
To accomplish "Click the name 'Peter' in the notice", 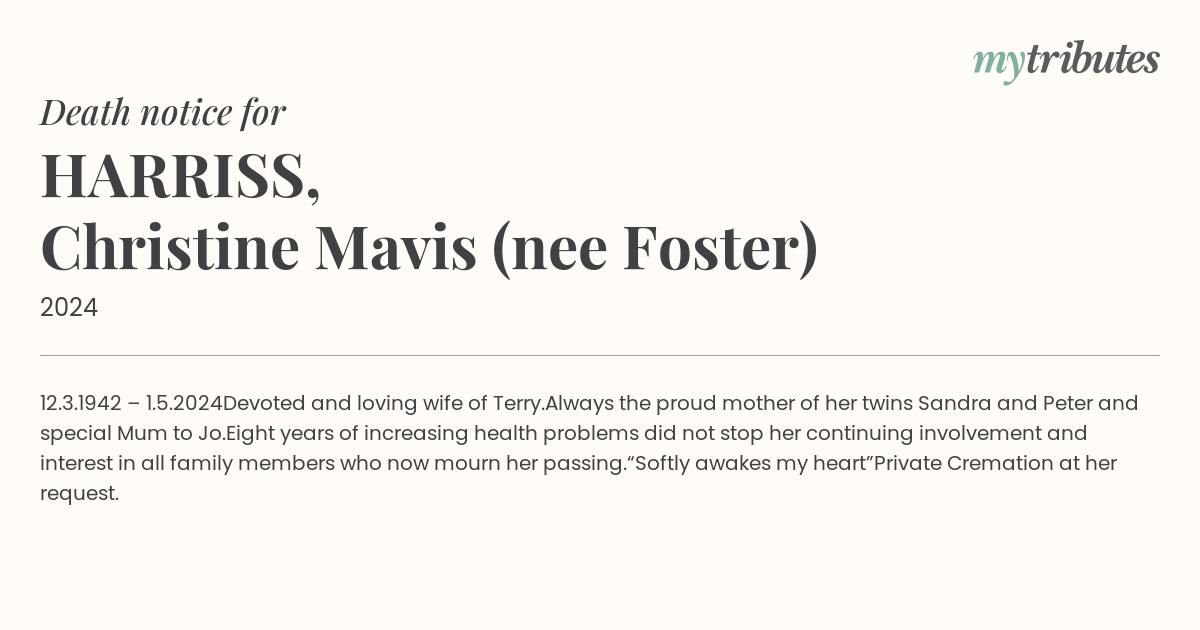I will pos(1068,404).
